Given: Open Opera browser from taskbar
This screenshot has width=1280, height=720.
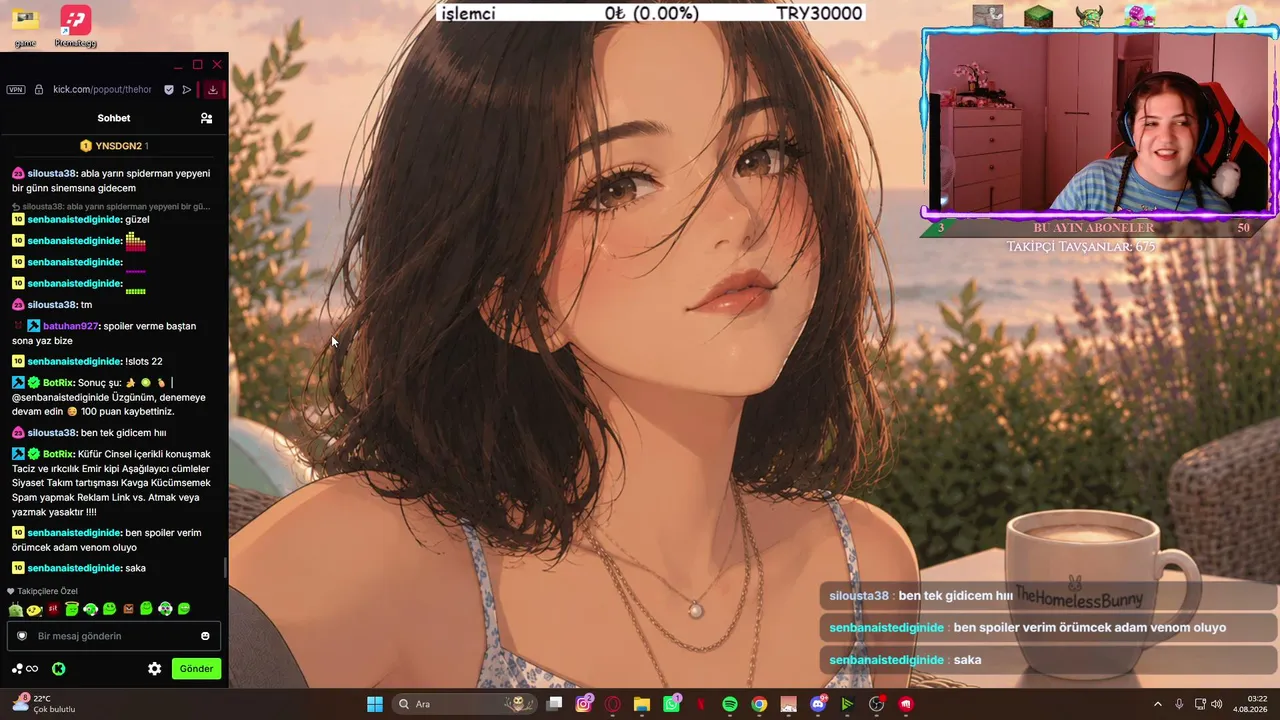Looking at the screenshot, I should (x=613, y=704).
